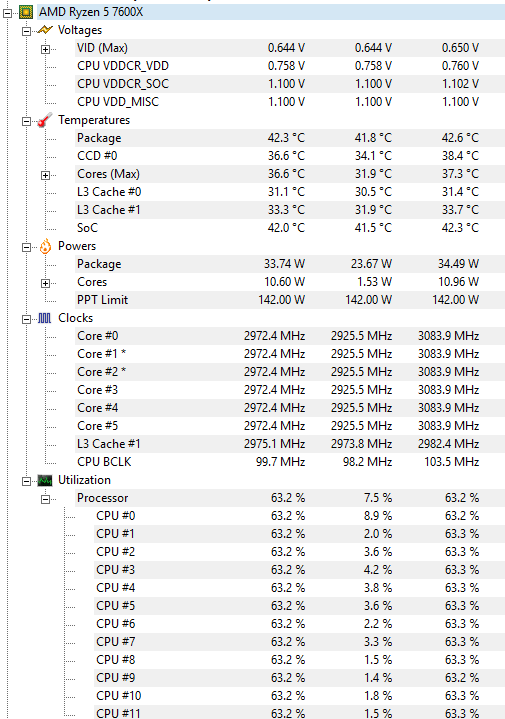Click the 7.5 % processor minimum utilization
This screenshot has height=719, width=505.
pyautogui.click(x=378, y=498)
